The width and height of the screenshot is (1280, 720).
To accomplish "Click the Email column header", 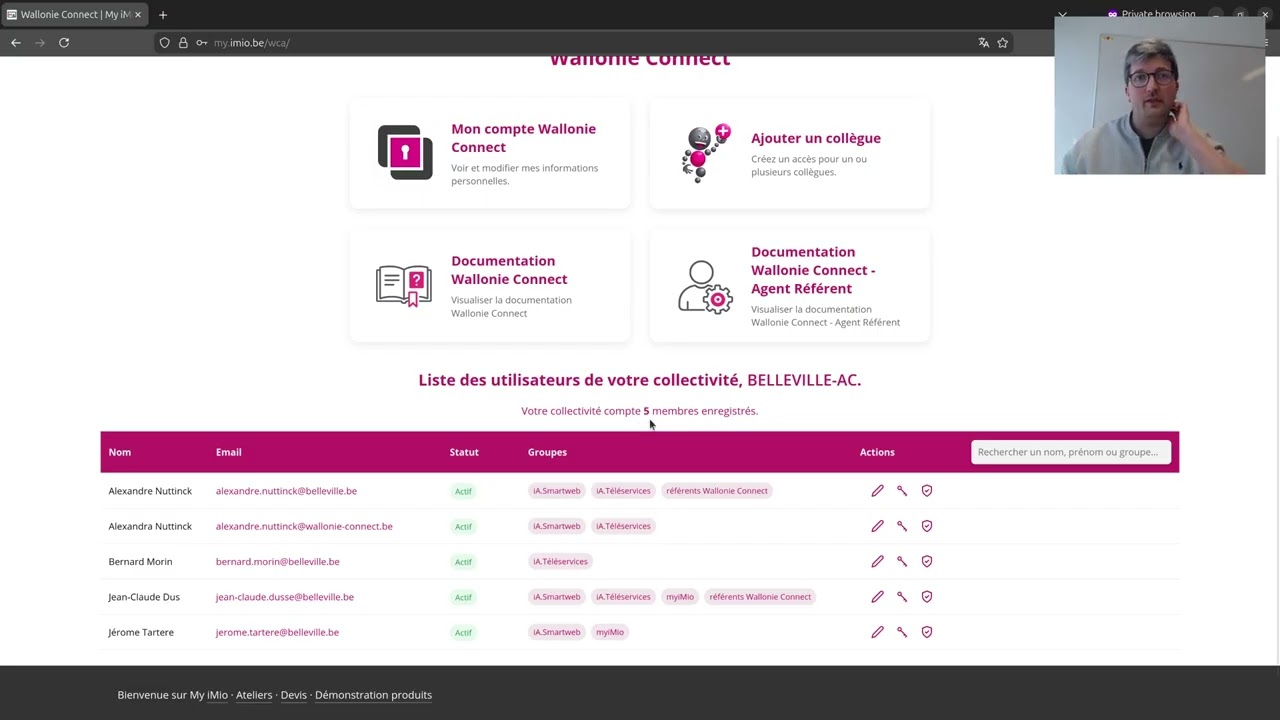I will pos(229,452).
